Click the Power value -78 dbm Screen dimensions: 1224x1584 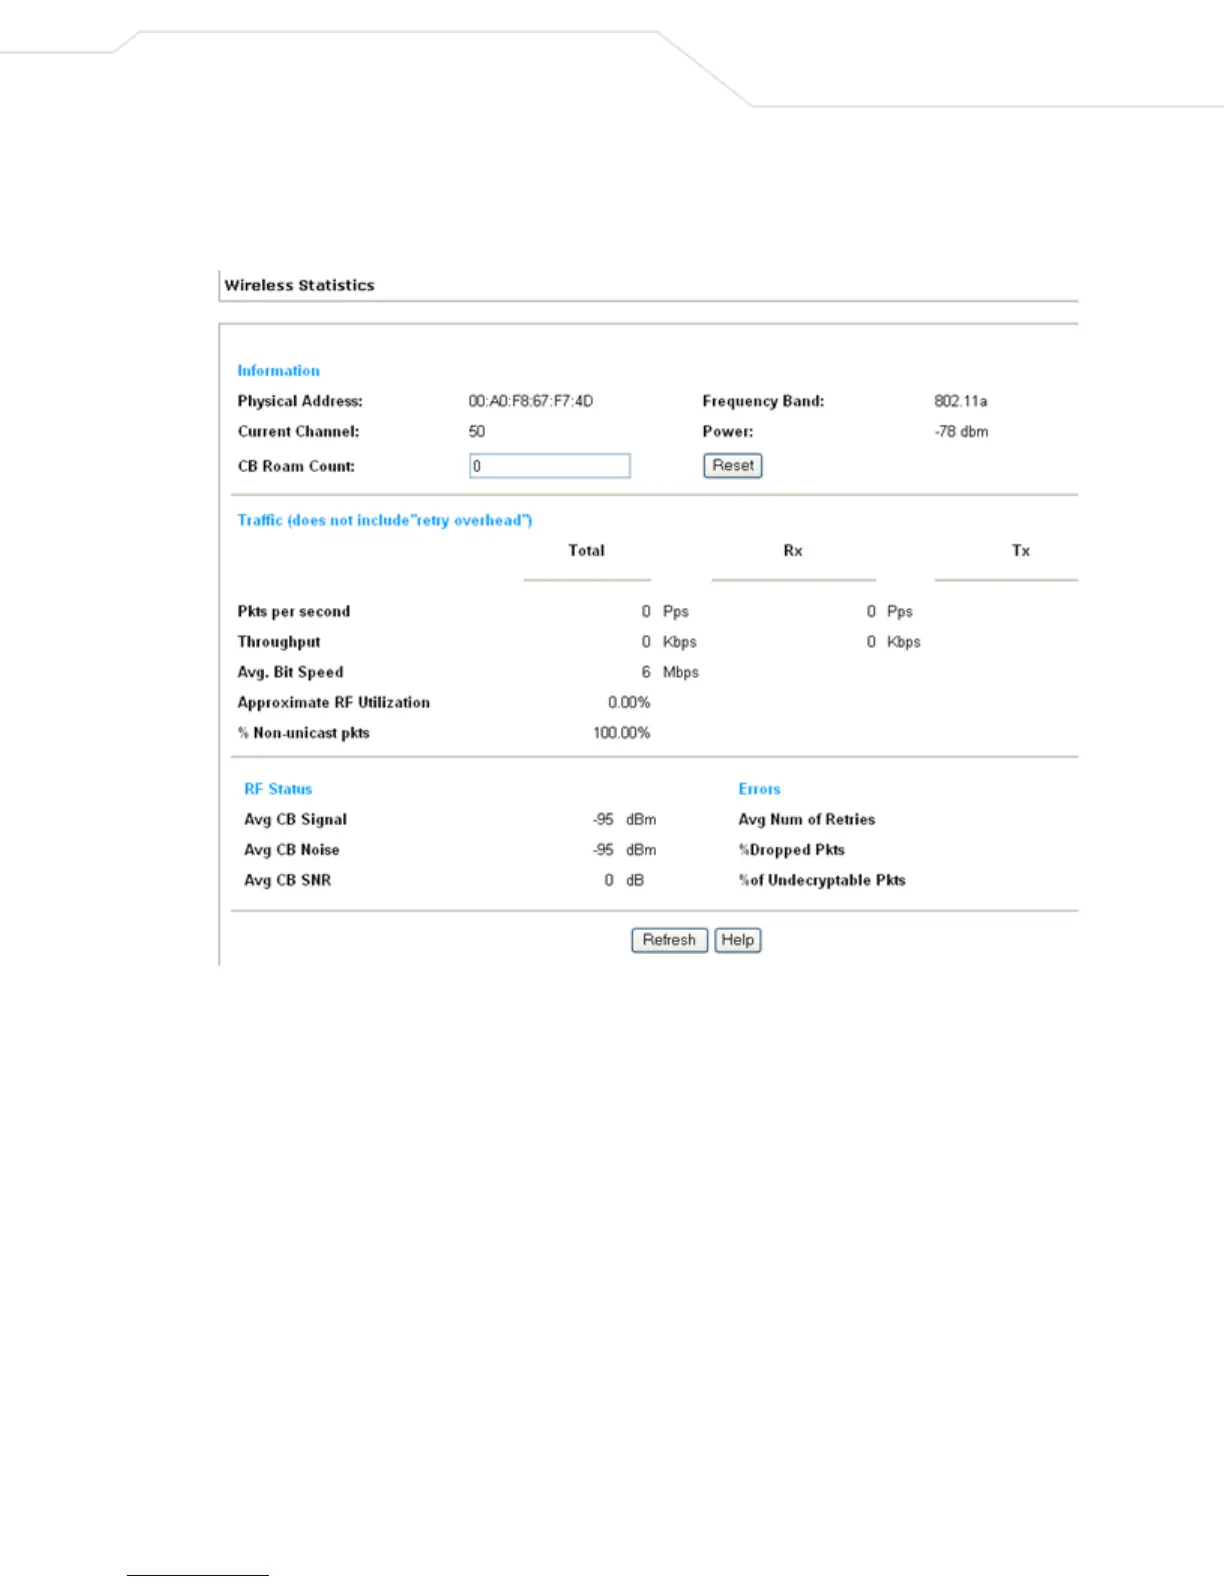(x=961, y=432)
